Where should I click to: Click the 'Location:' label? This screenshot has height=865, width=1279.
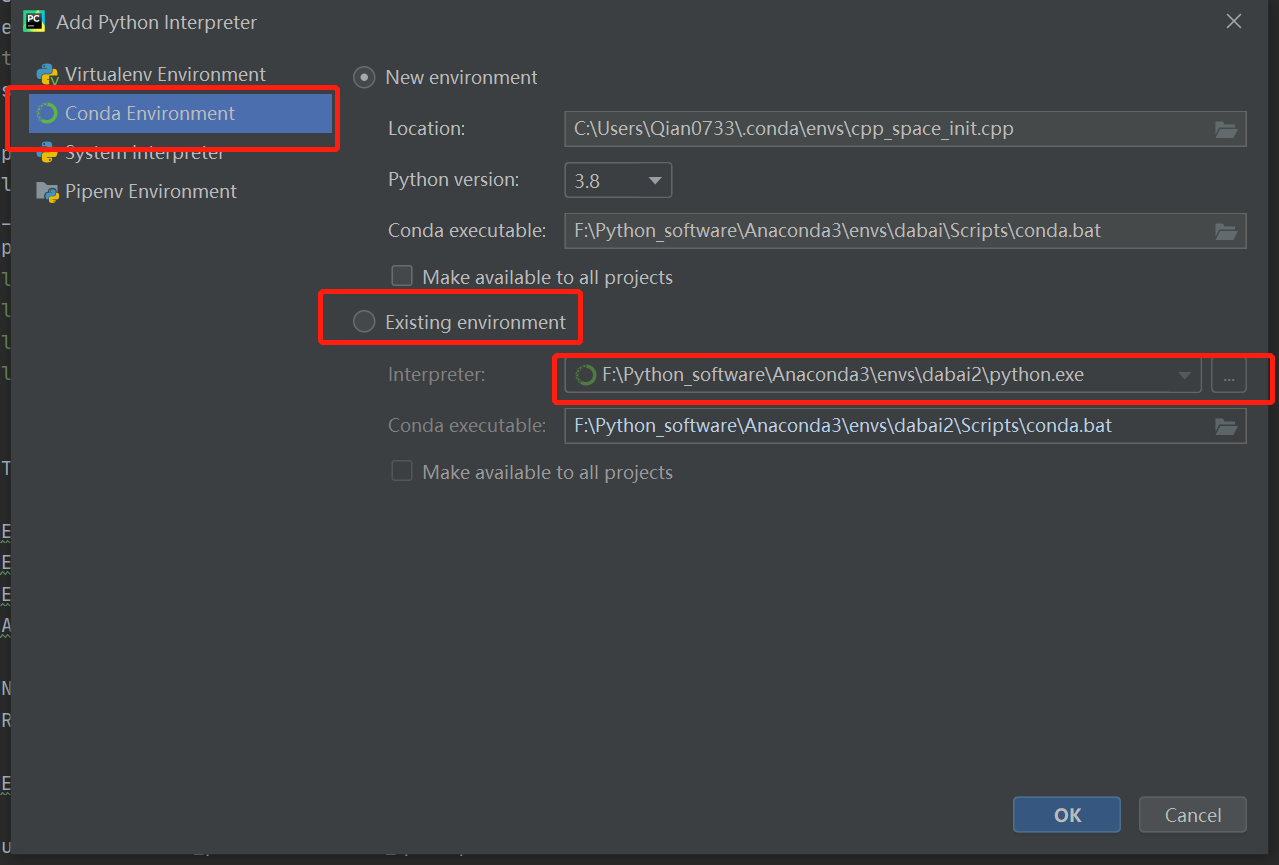pos(427,129)
